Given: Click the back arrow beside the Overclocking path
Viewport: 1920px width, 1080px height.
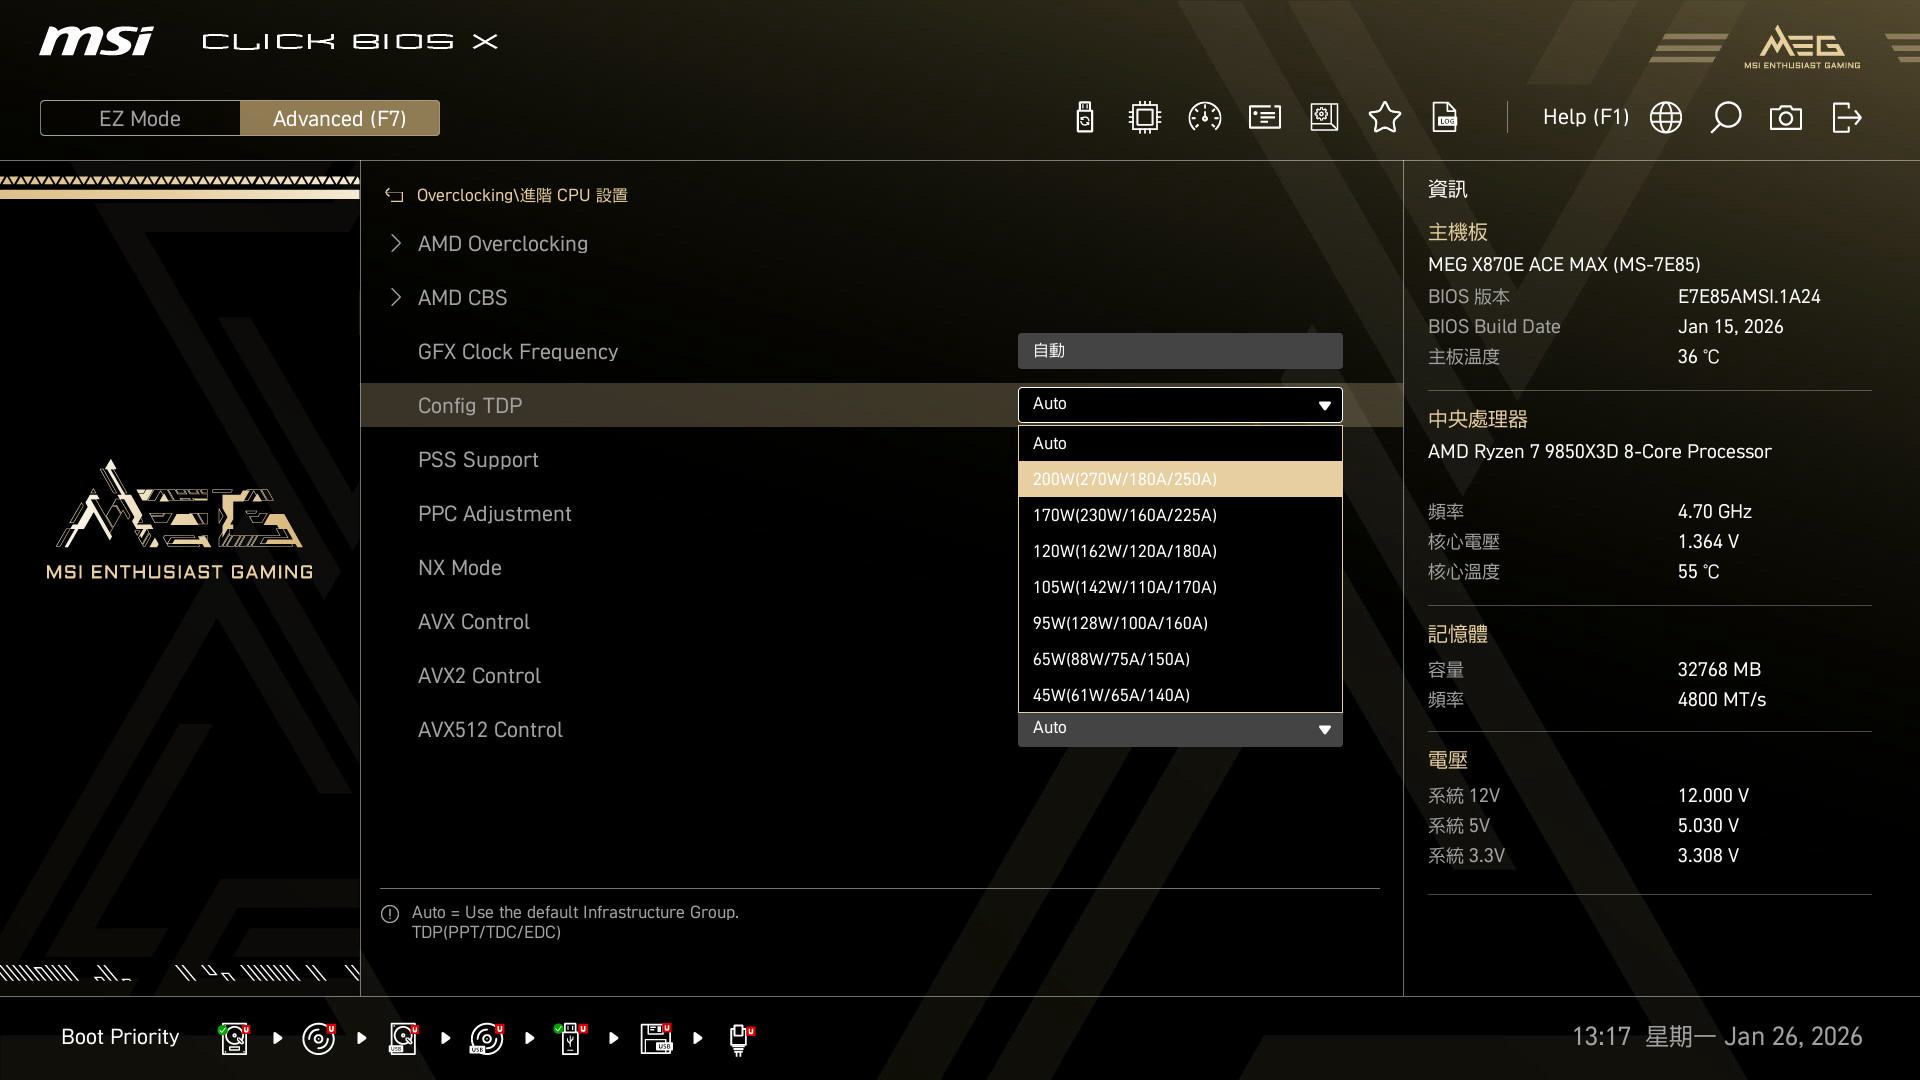Looking at the screenshot, I should pyautogui.click(x=394, y=196).
